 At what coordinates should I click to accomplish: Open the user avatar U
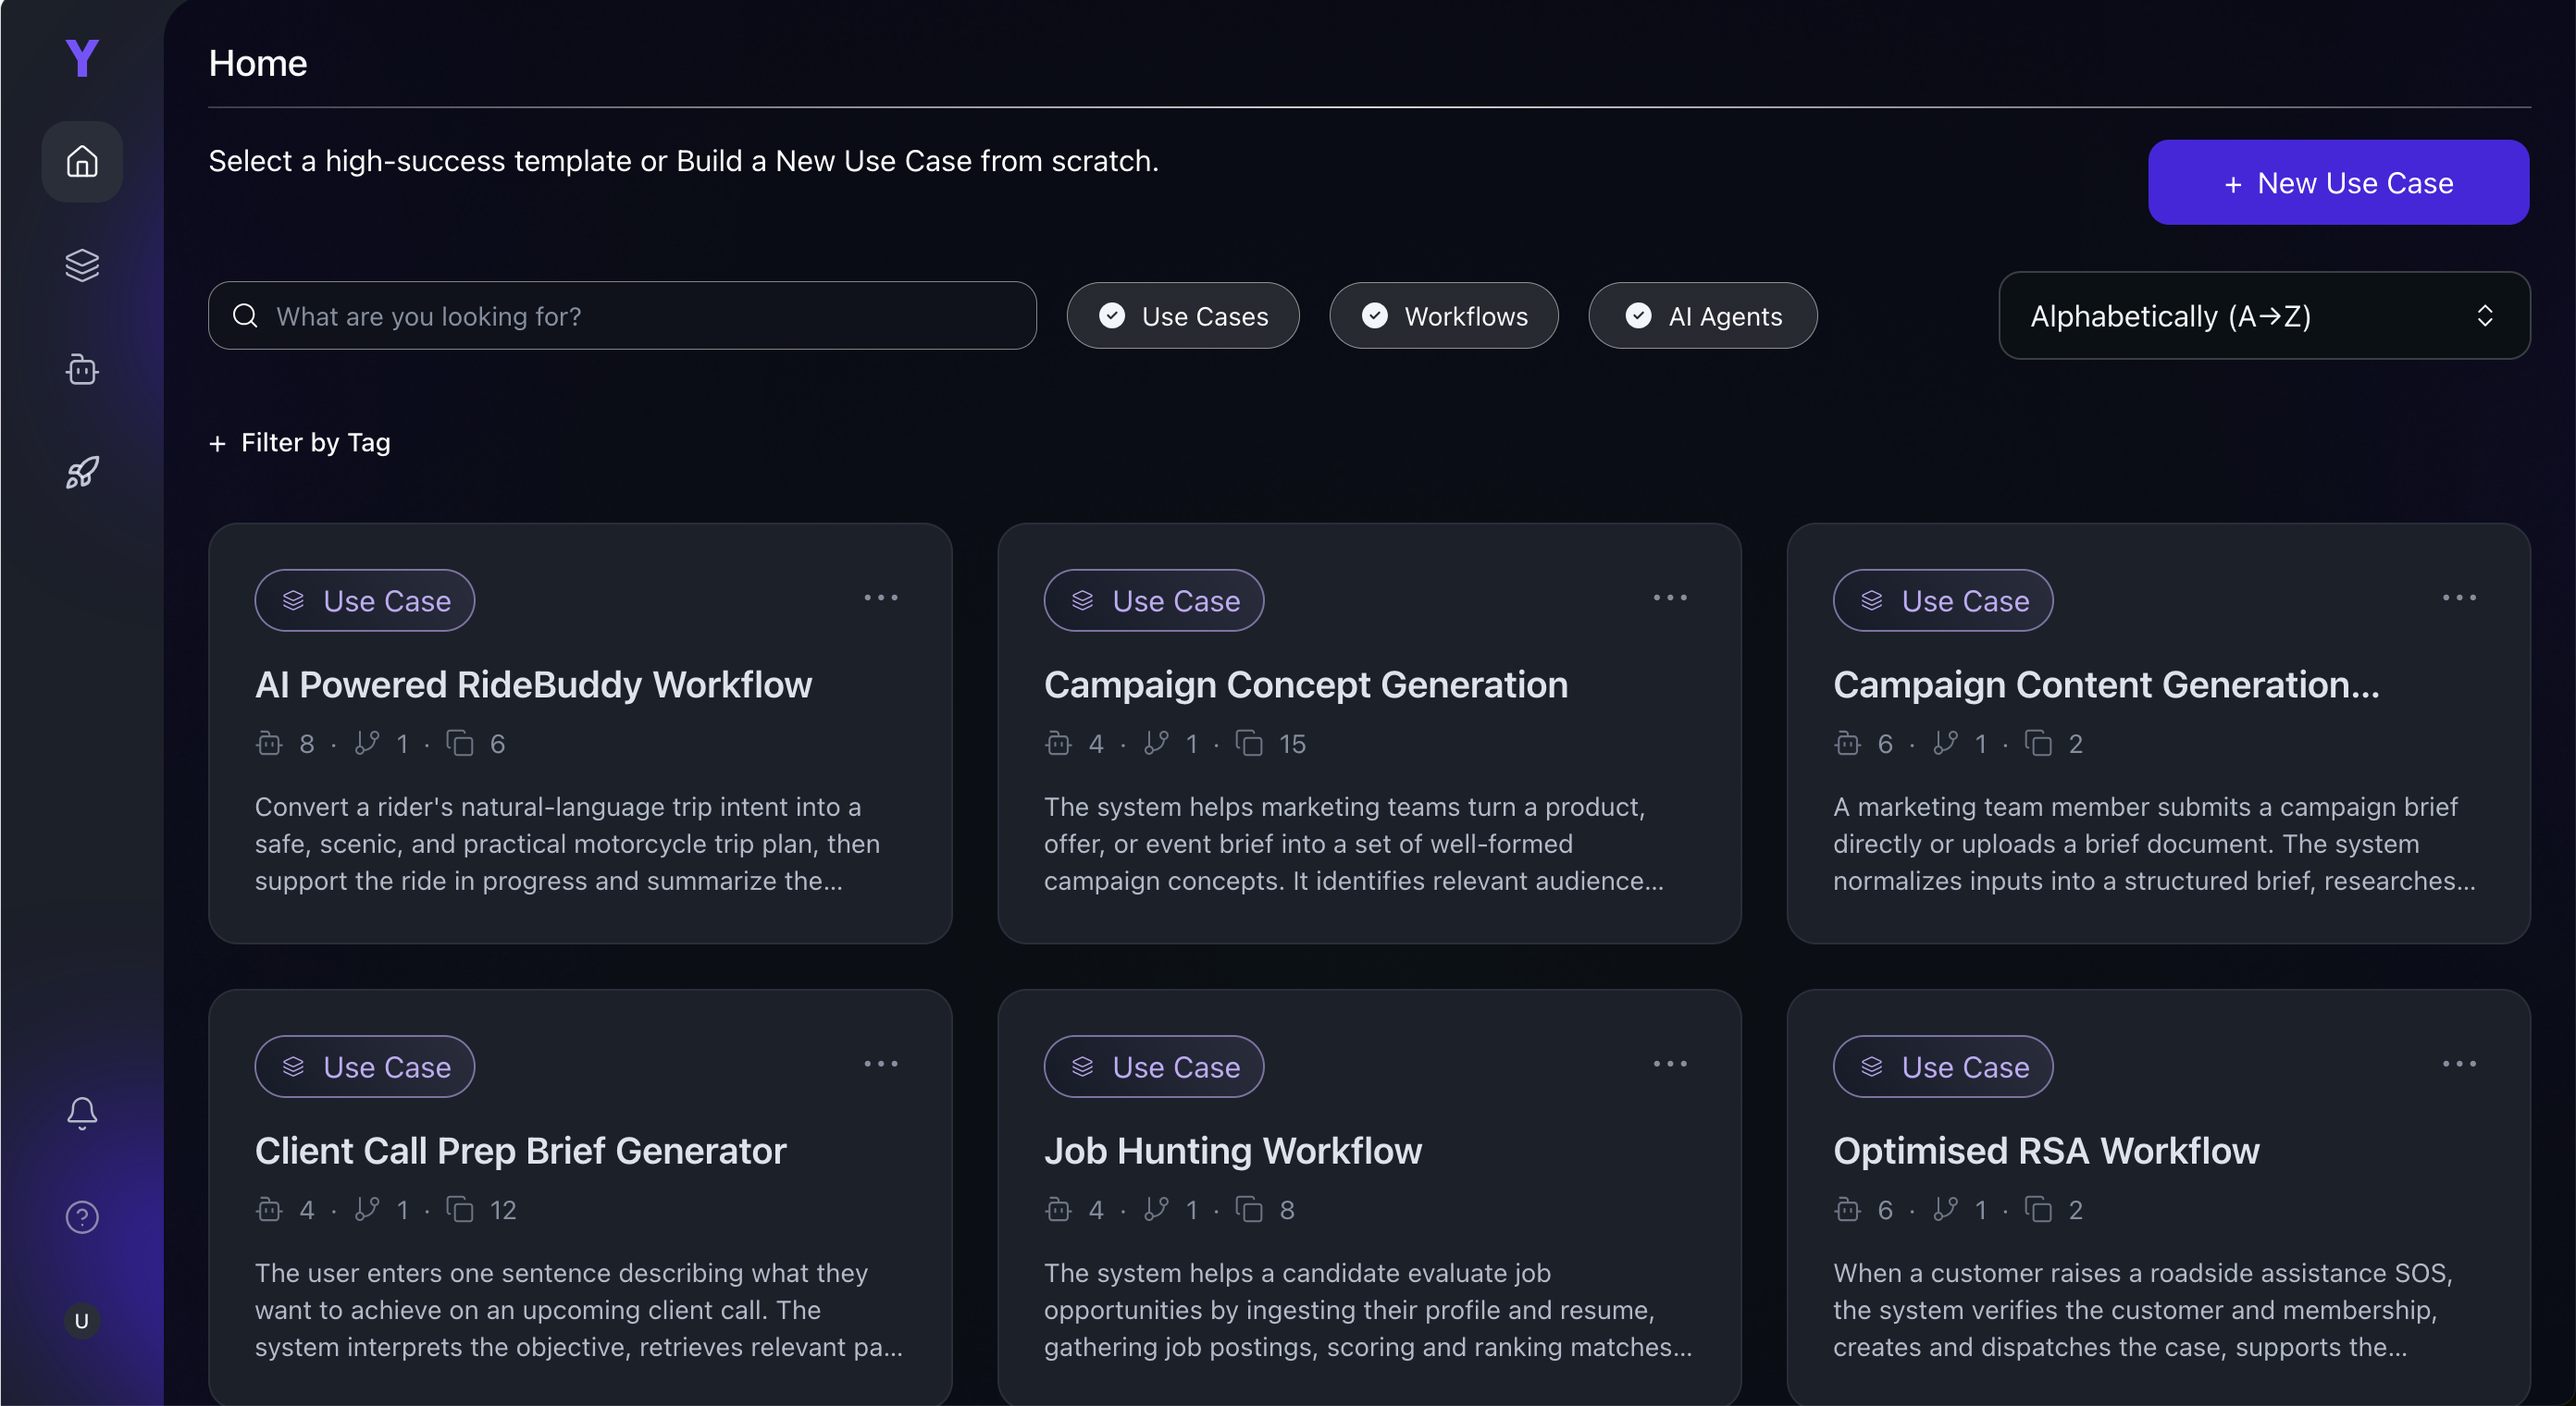[x=82, y=1321]
